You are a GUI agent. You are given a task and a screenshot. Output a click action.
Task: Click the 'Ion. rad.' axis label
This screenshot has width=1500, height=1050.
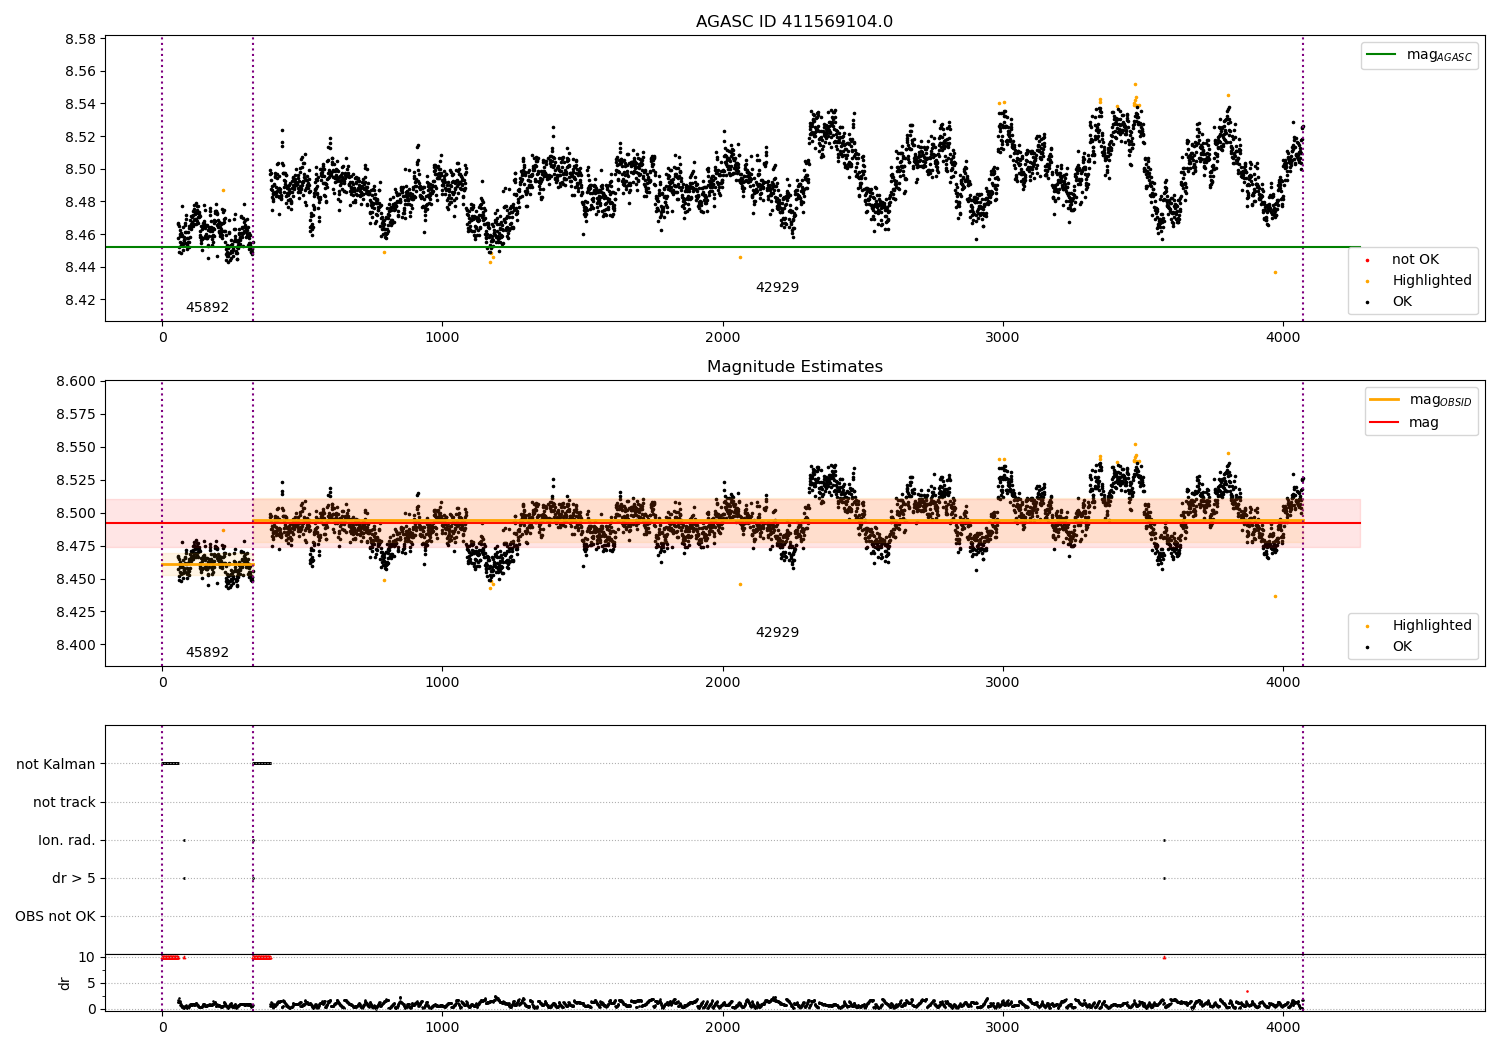pyautogui.click(x=67, y=841)
